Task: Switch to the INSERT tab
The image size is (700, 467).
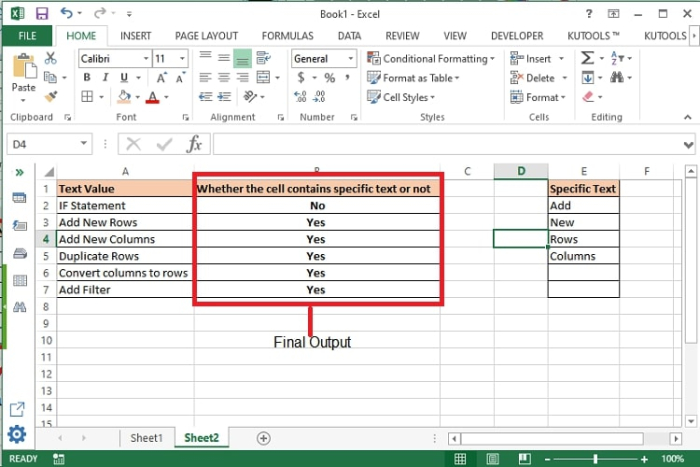Action: [136, 36]
